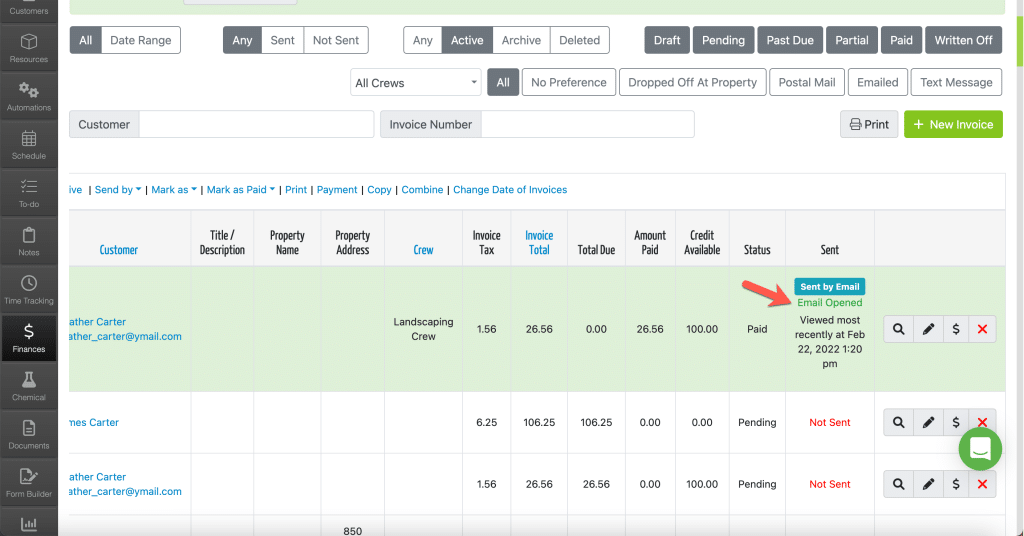Open ather_carter@ymail.com in the paid row
The width and height of the screenshot is (1024, 536).
125,336
